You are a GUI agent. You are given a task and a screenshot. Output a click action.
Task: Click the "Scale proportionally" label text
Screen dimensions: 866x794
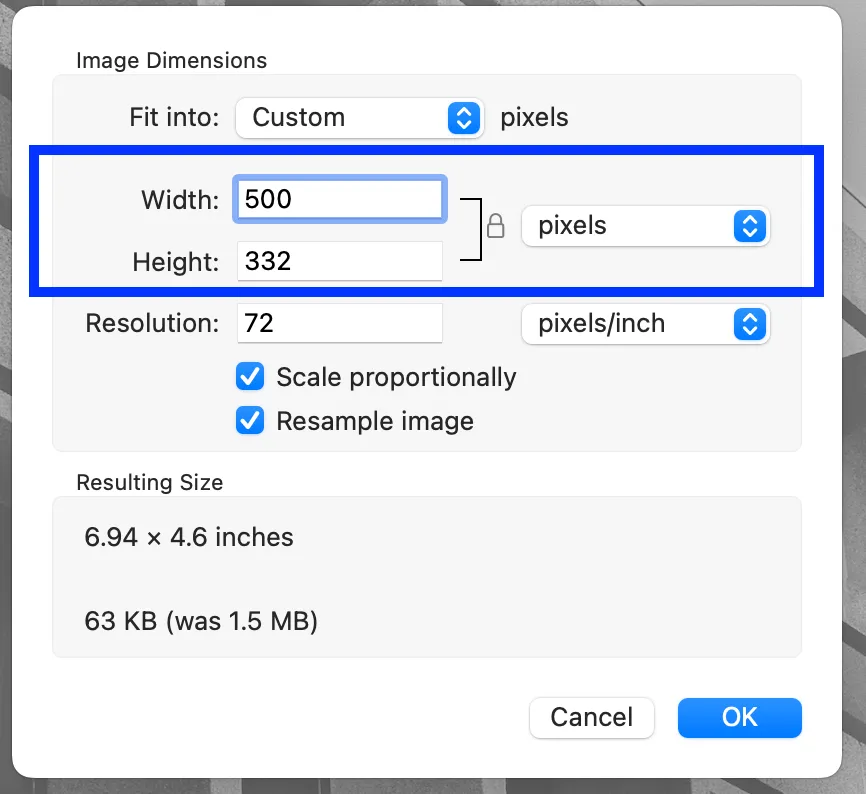point(396,377)
